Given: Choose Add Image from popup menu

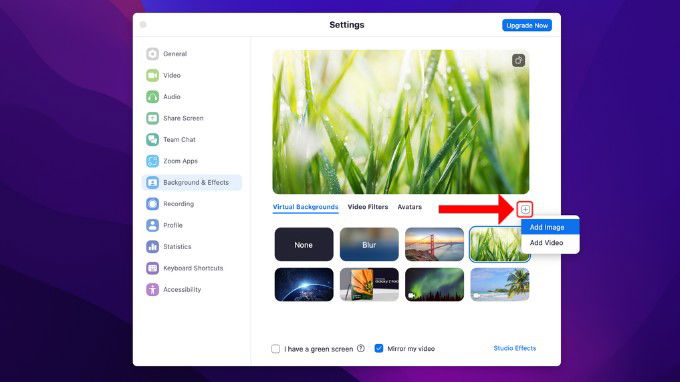Looking at the screenshot, I should [x=550, y=227].
